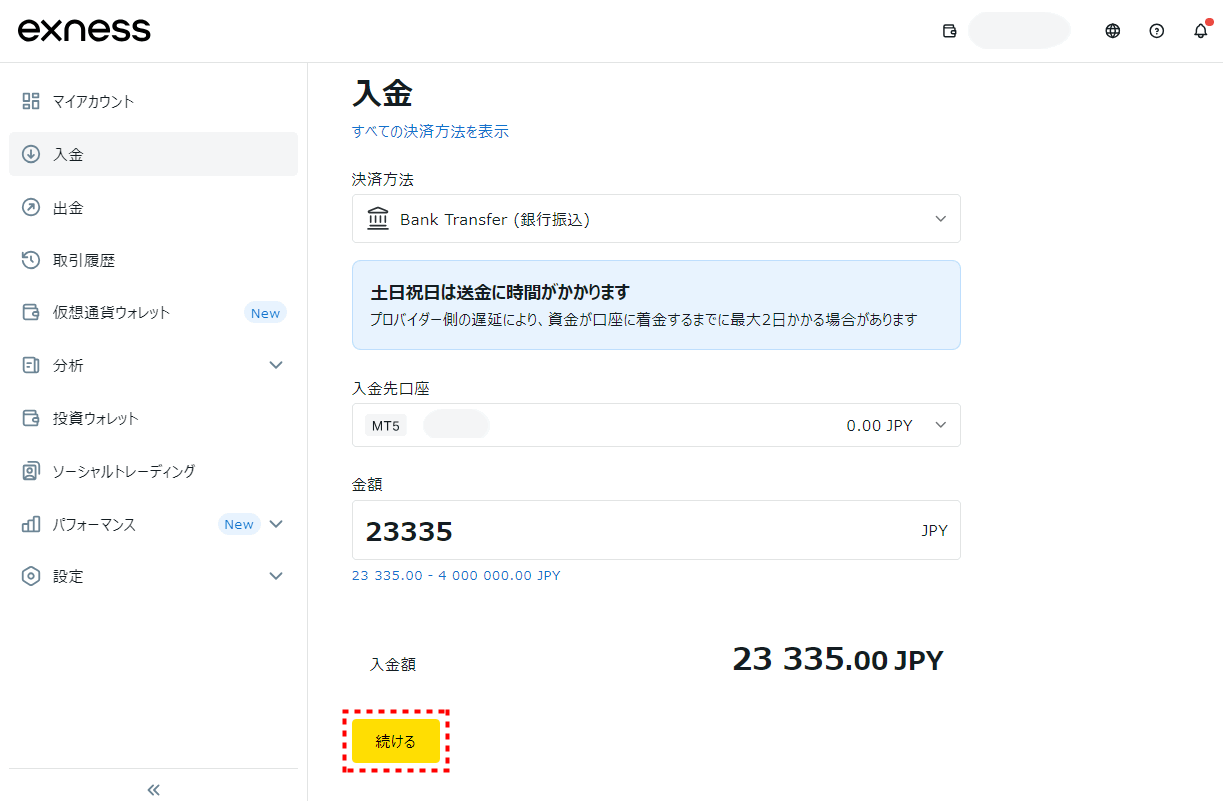Click the 0.00 JPY account balance
This screenshot has width=1223, height=801.
point(879,425)
